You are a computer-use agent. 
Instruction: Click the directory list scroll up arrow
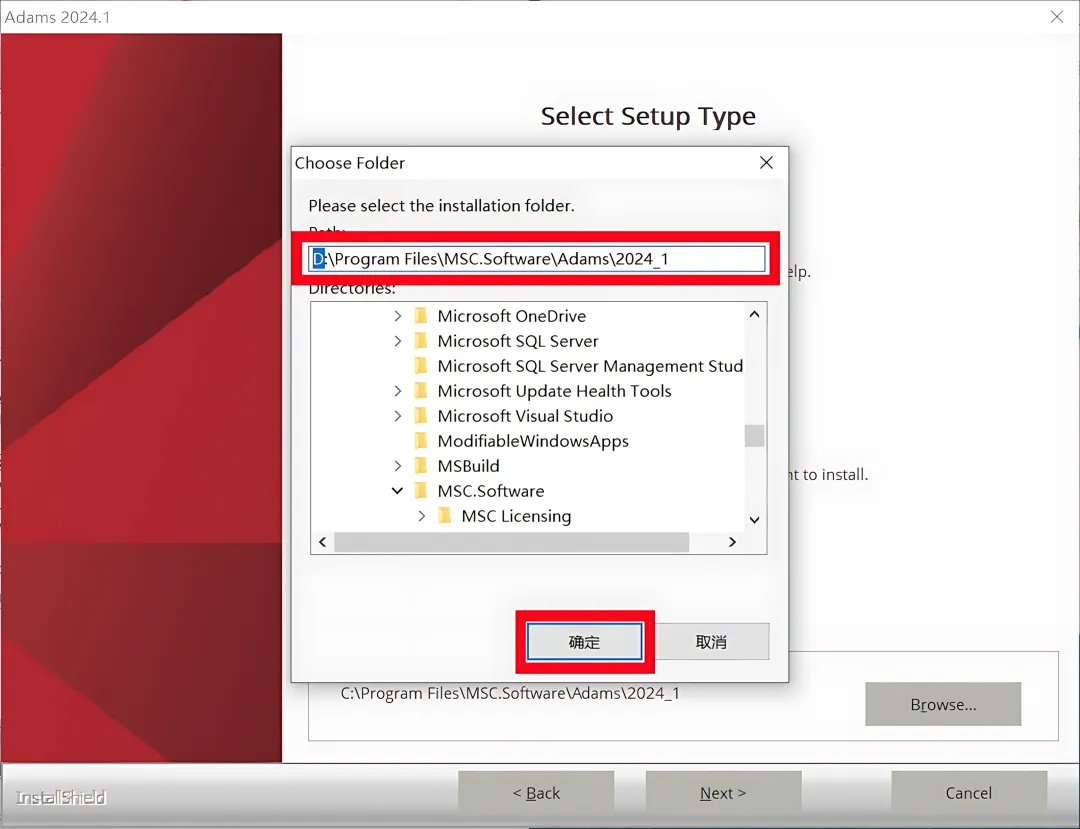tap(754, 315)
